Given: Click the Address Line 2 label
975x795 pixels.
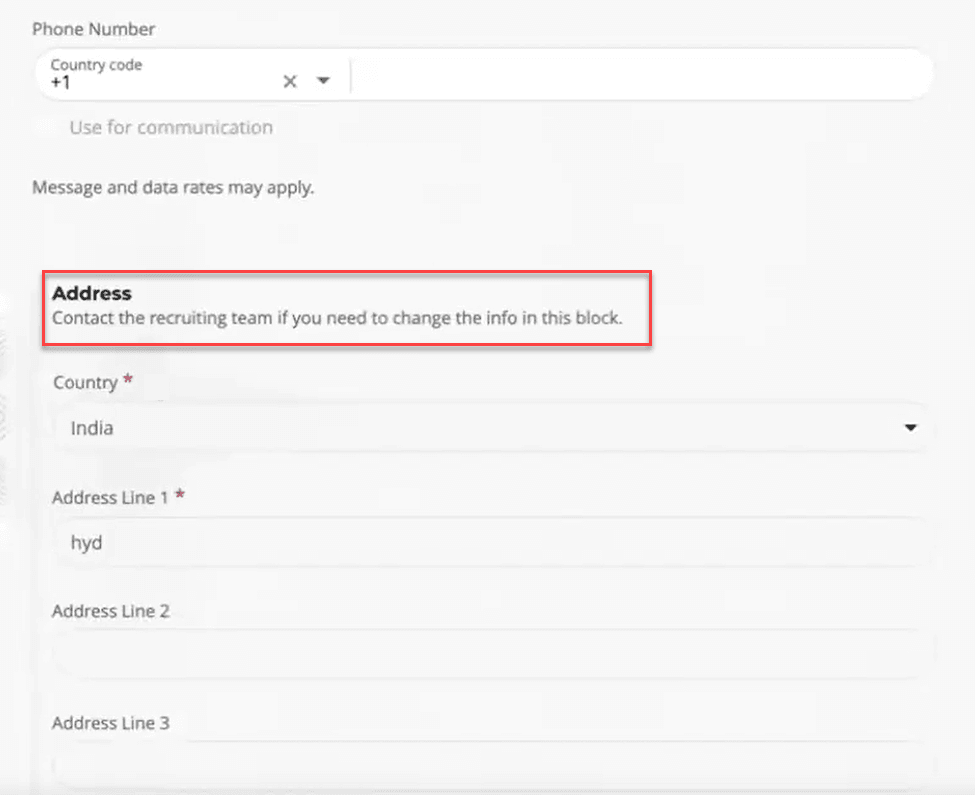Looking at the screenshot, I should (x=111, y=611).
